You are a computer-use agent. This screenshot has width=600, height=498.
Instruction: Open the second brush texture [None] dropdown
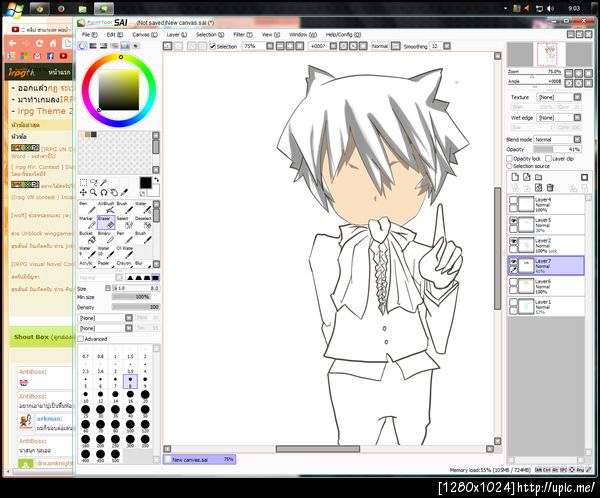pyautogui.click(x=129, y=328)
